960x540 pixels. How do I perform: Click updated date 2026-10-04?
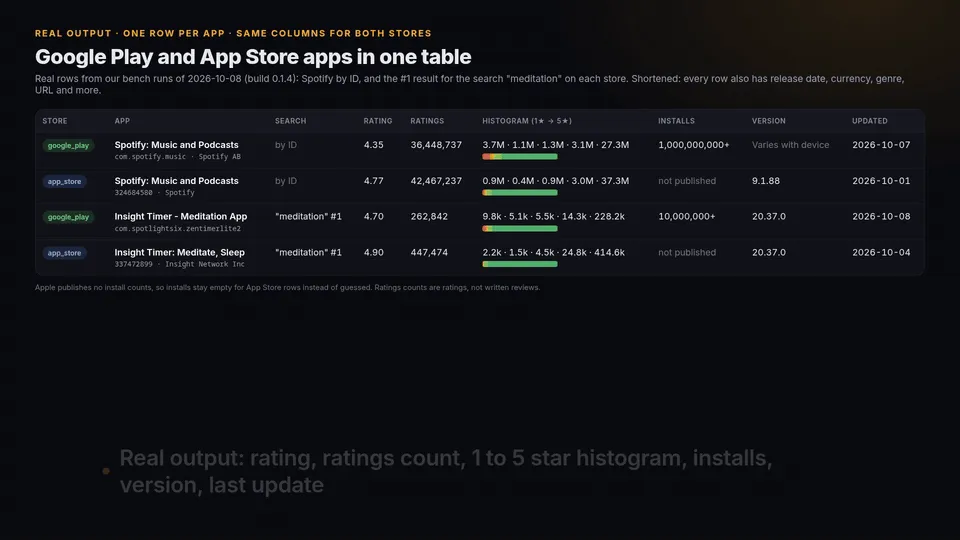click(x=881, y=252)
